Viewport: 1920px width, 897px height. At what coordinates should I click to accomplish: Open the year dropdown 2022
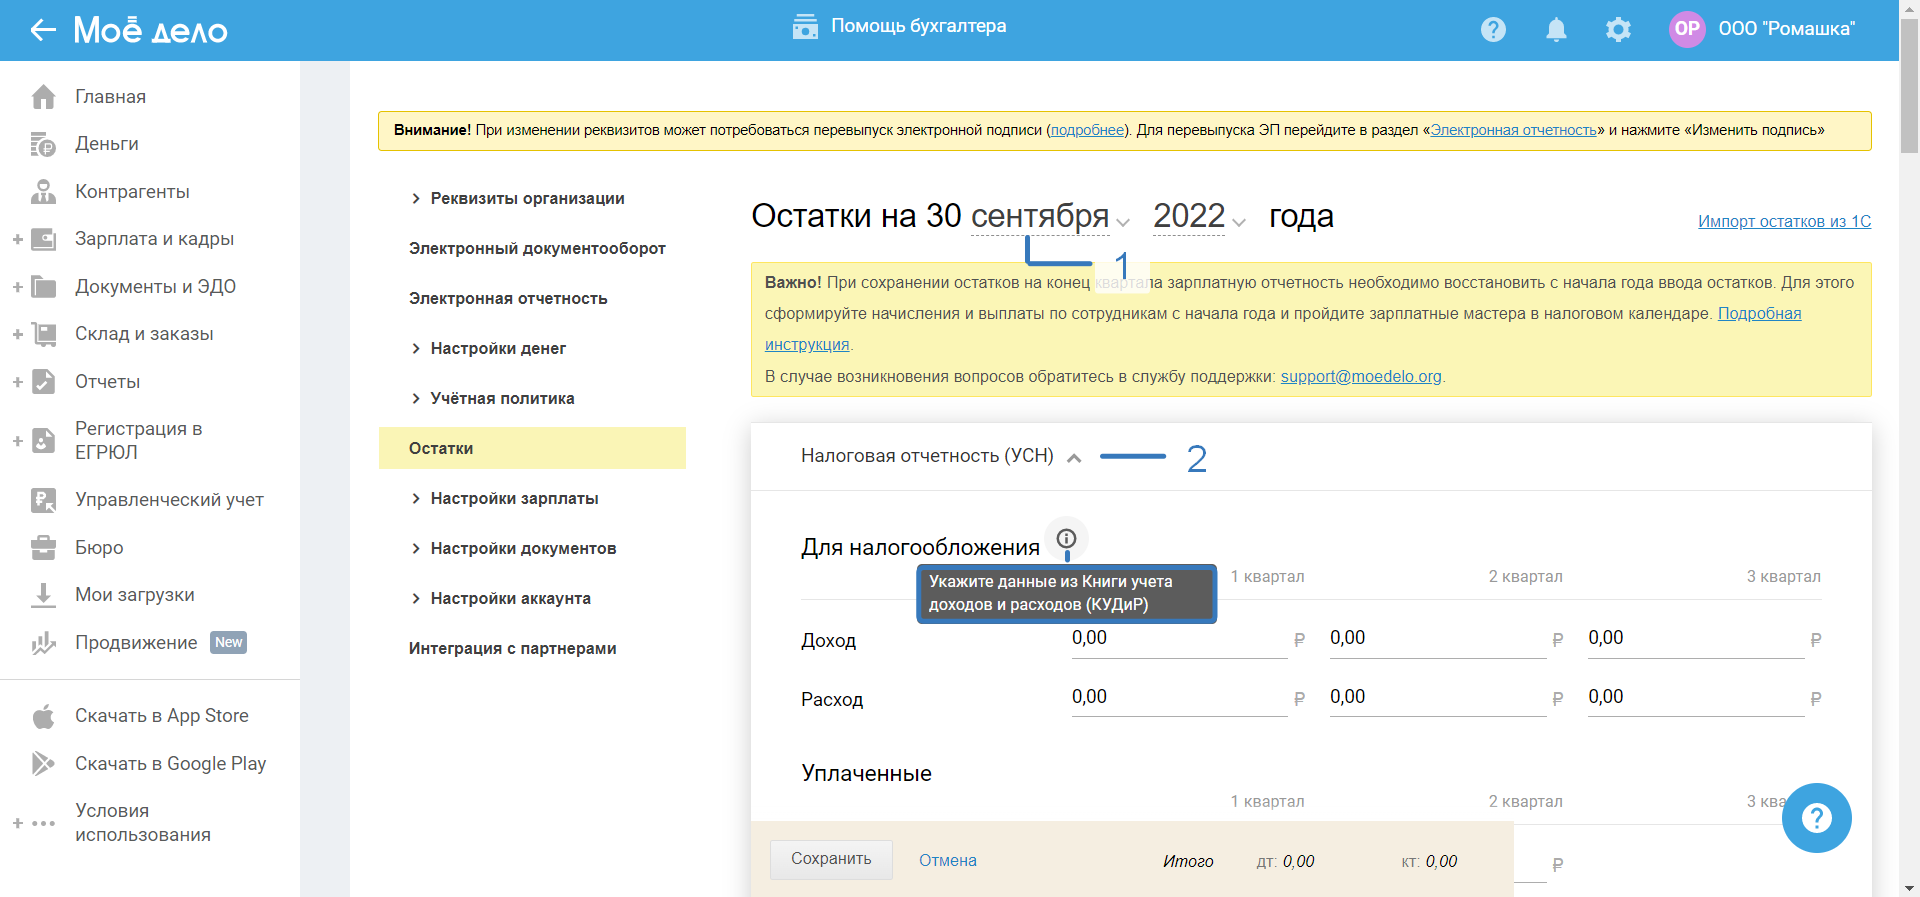coord(1198,217)
